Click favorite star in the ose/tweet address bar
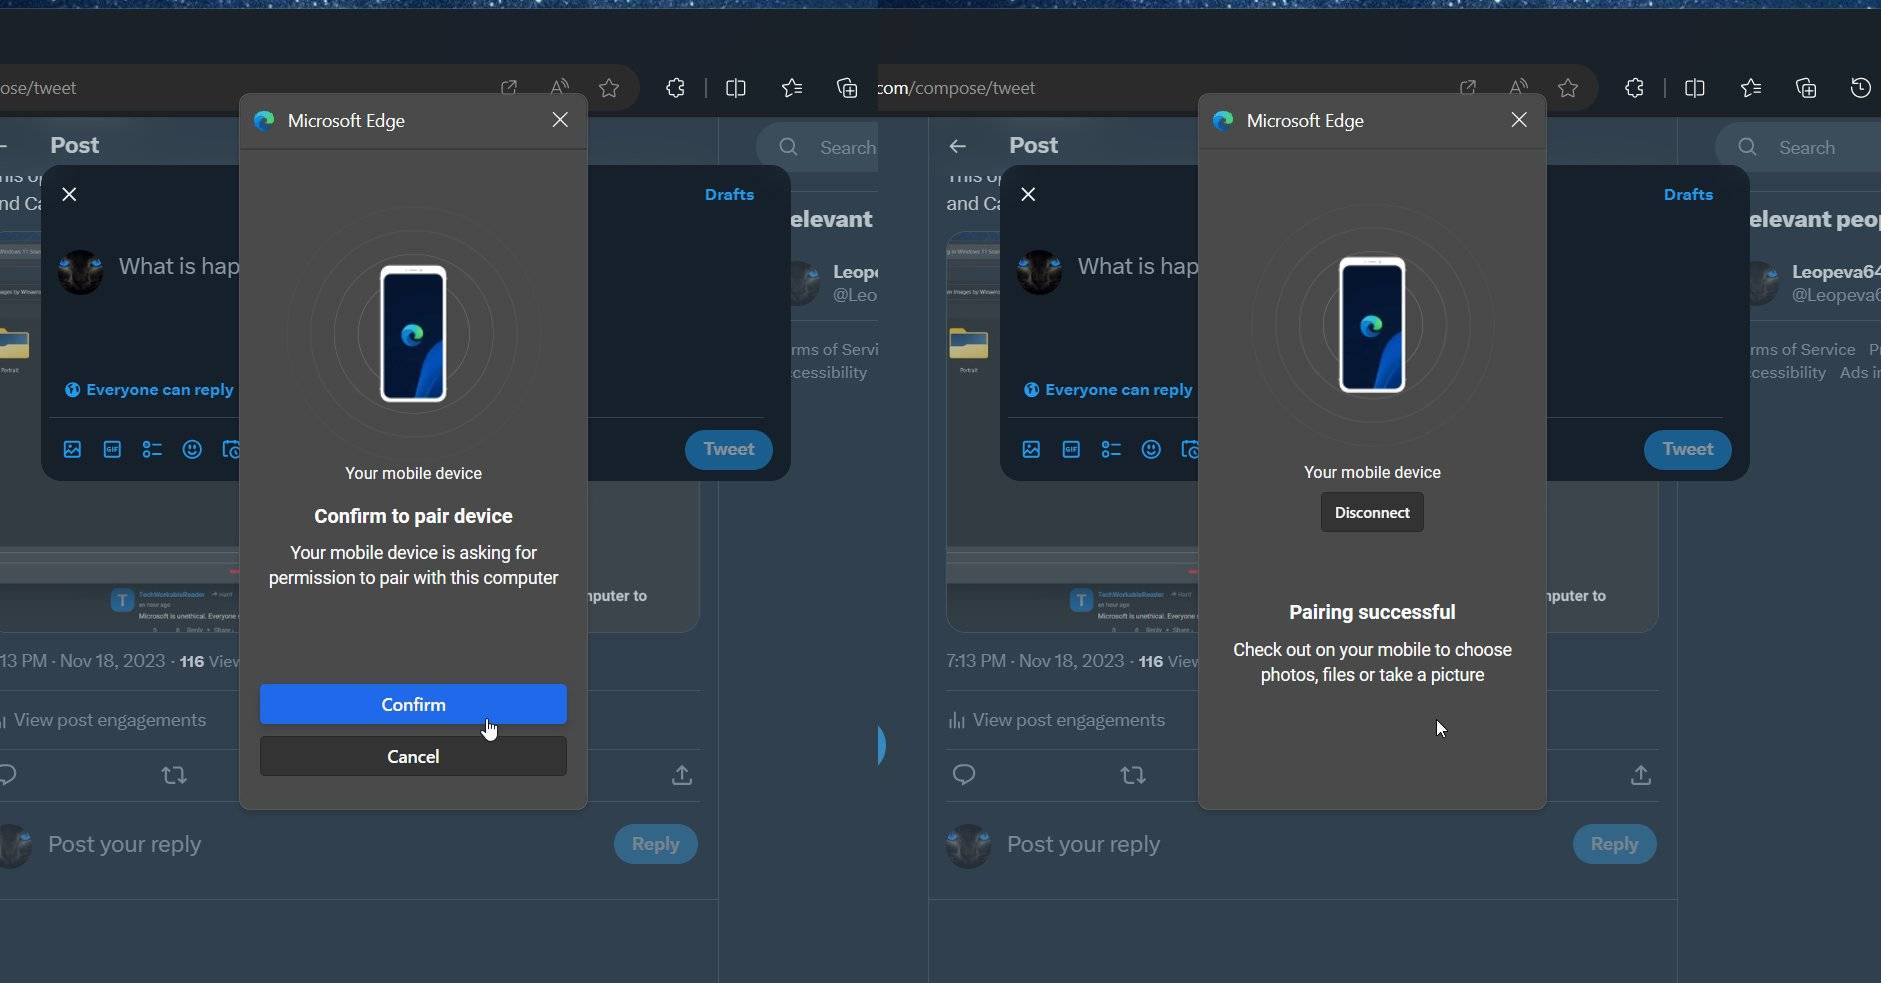1881x983 pixels. tap(609, 88)
